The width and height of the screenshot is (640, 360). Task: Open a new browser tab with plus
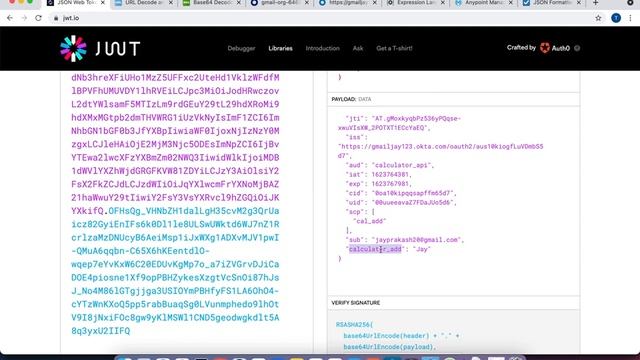(596, 3)
